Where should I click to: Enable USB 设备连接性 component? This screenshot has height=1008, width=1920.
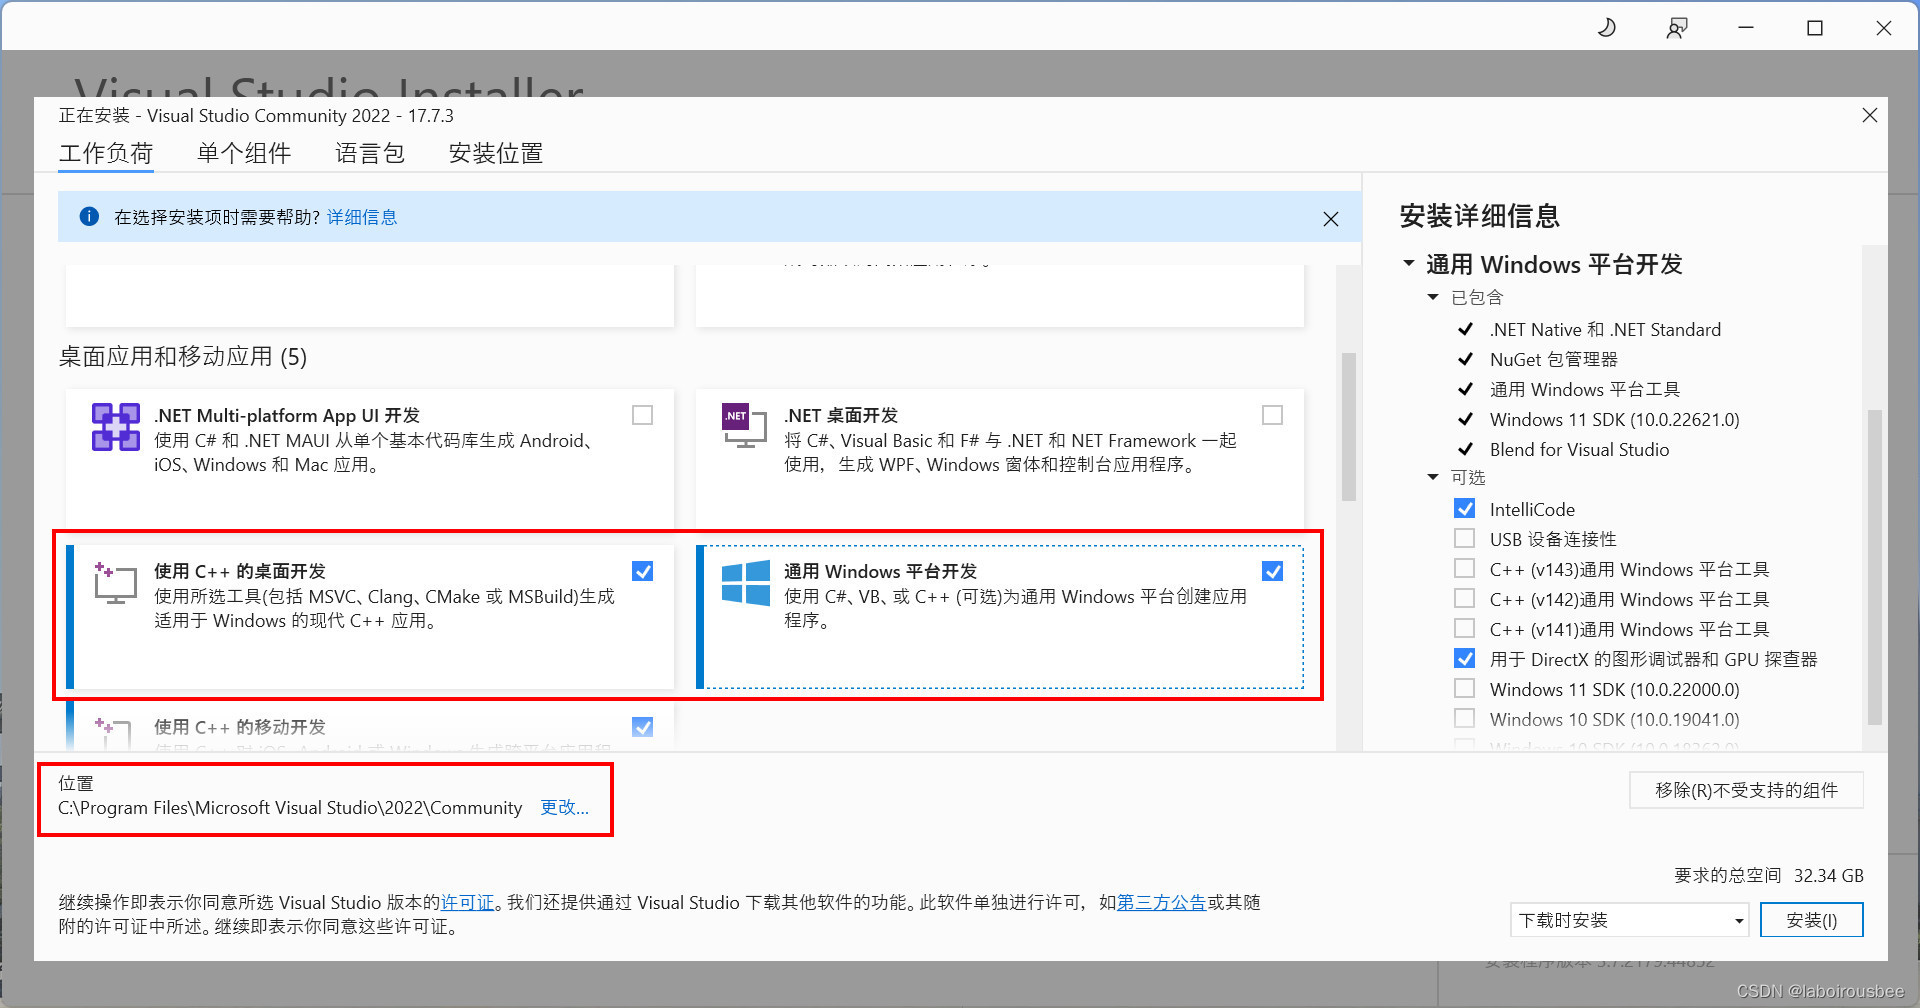click(1464, 539)
